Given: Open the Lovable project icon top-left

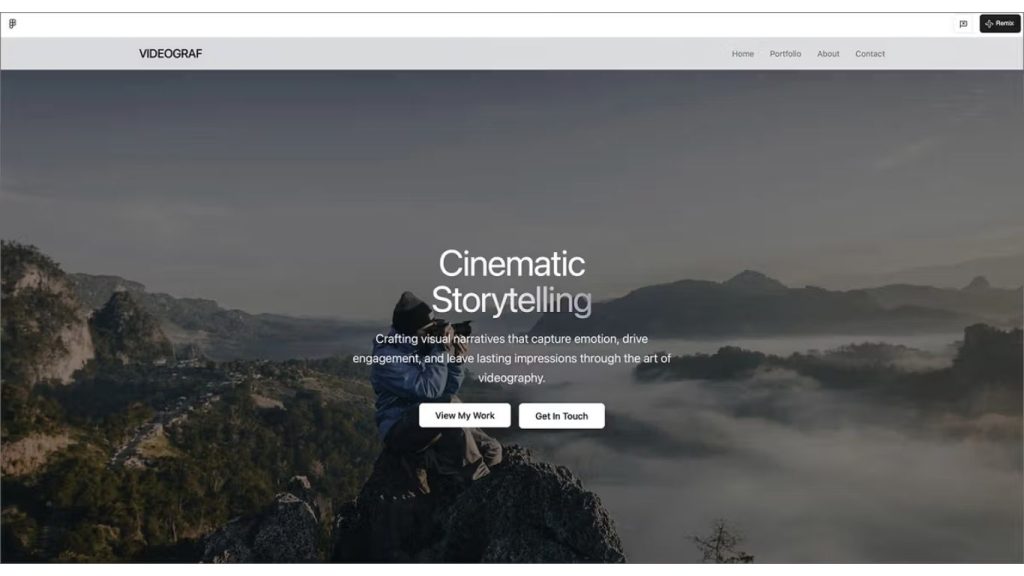Looking at the screenshot, I should tap(13, 23).
